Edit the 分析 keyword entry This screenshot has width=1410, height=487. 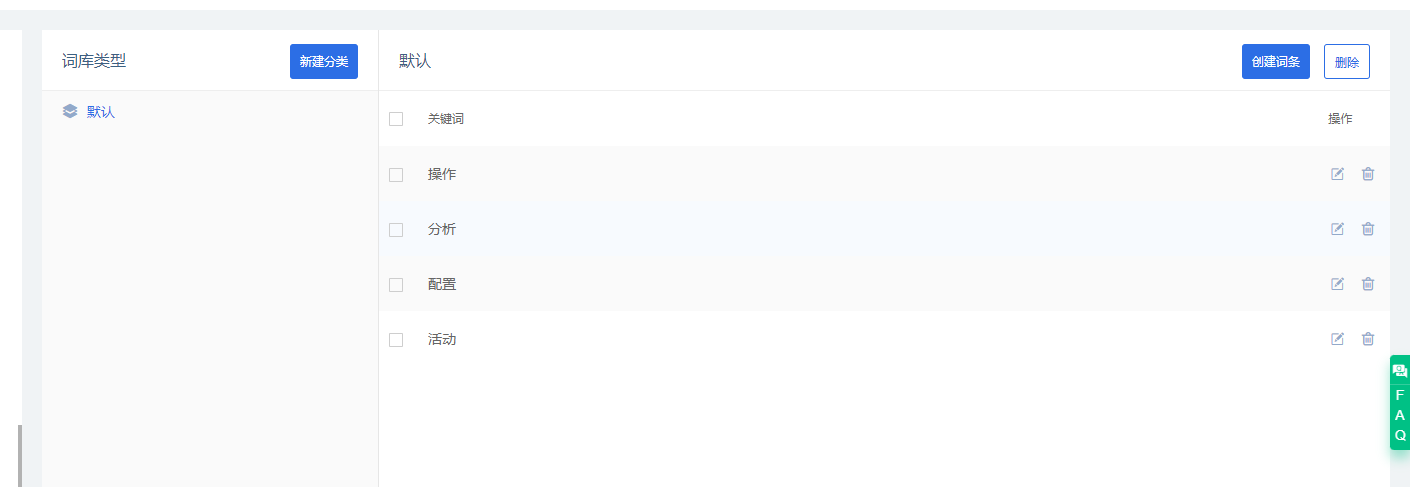pos(1337,229)
